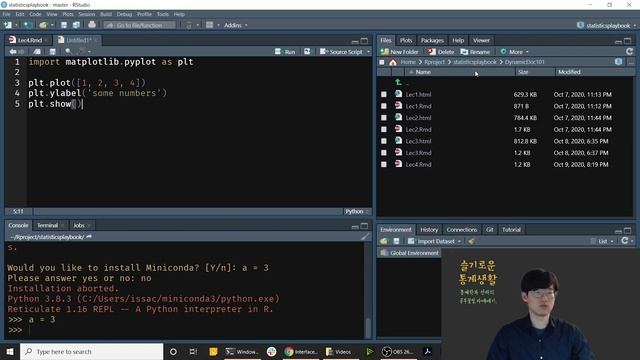Expand recent files dropdown next to Open icon

52,25
